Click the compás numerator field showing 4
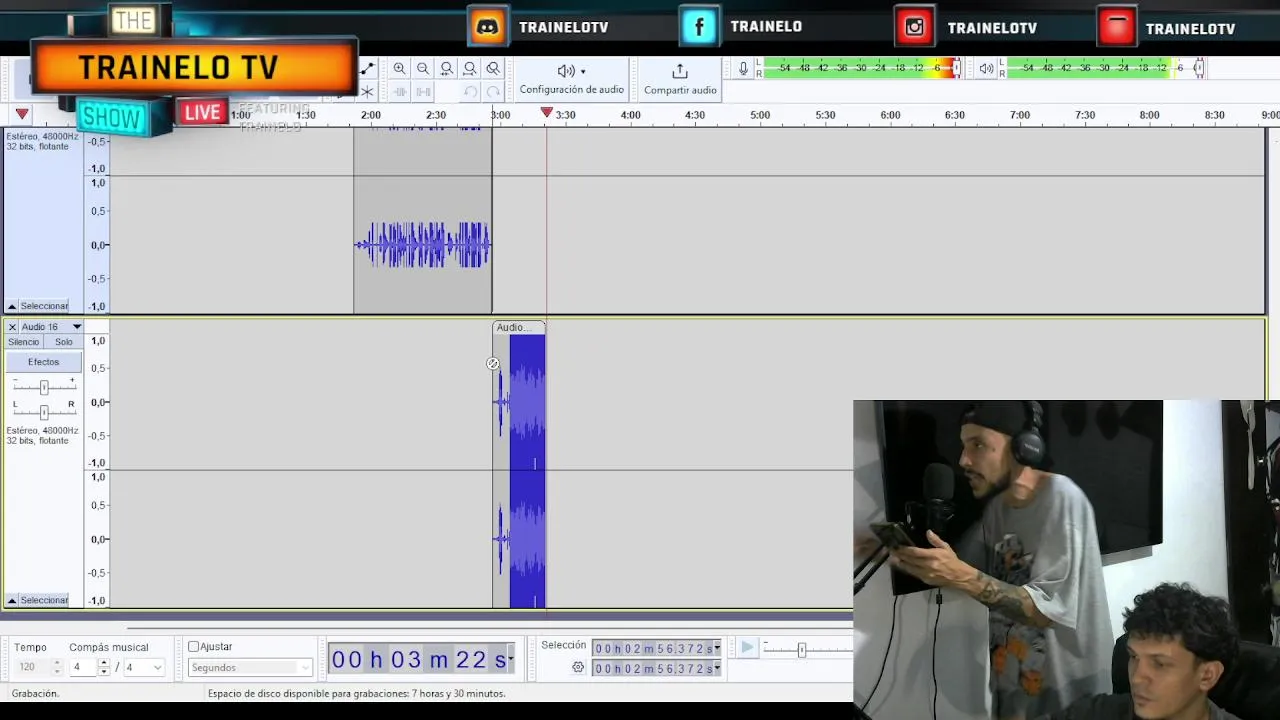 tap(82, 667)
